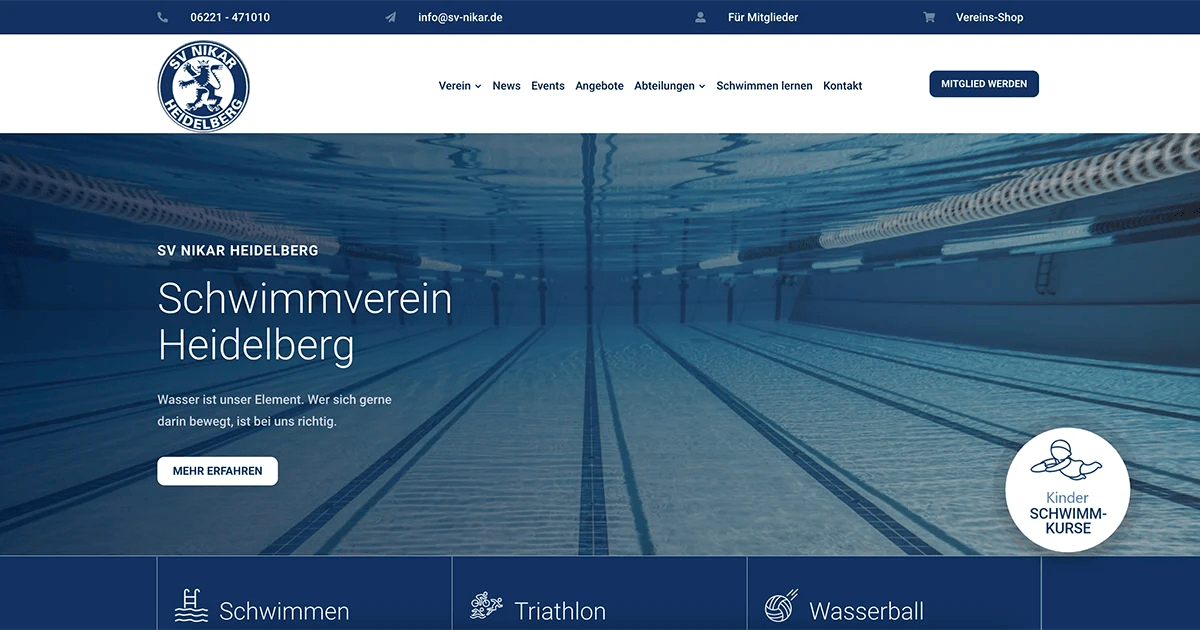Click the Abteilungen dropdown chevron
Screen dimensions: 1200x630
(702, 87)
